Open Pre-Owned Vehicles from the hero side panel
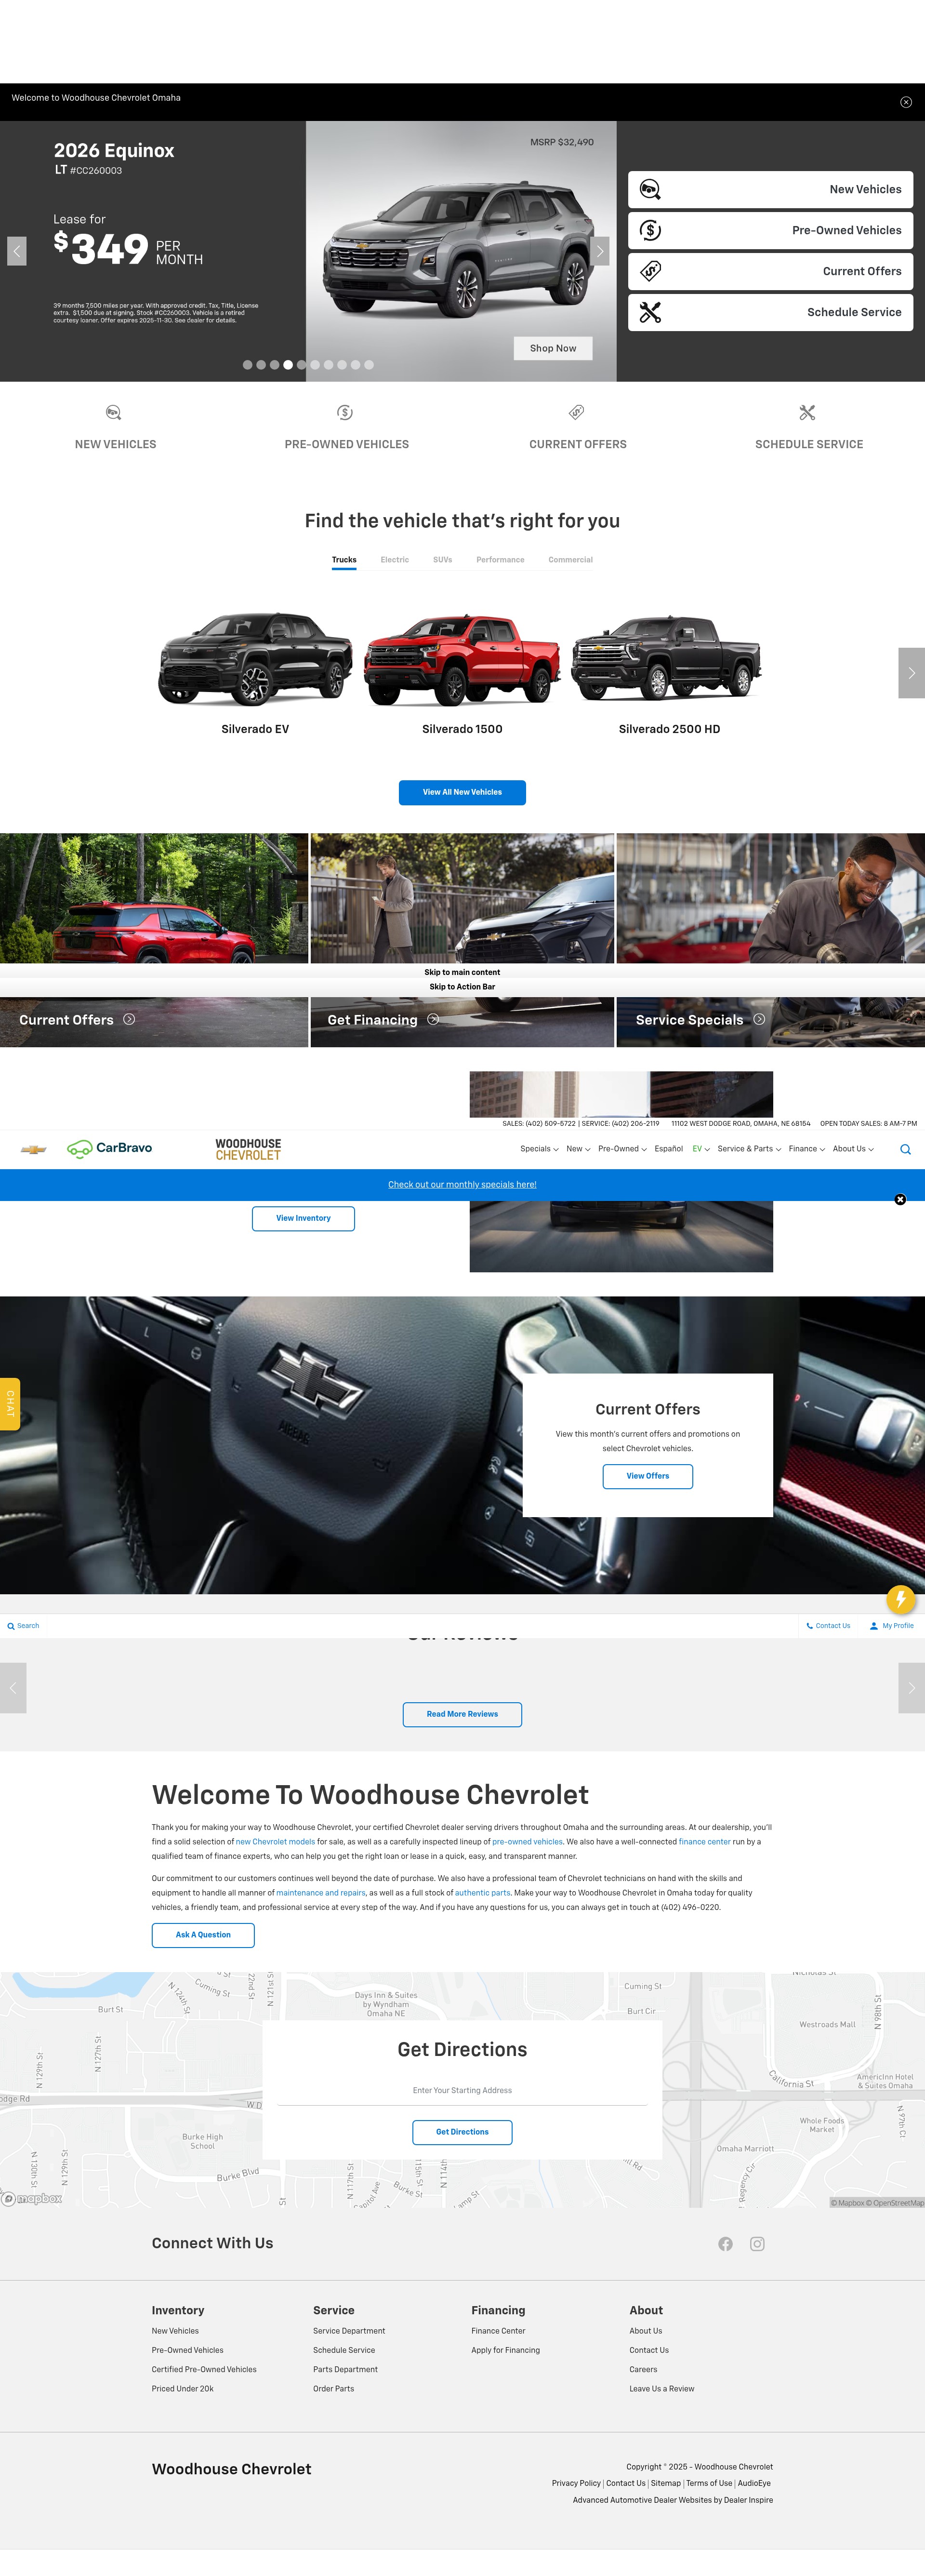This screenshot has width=925, height=2576. (770, 230)
